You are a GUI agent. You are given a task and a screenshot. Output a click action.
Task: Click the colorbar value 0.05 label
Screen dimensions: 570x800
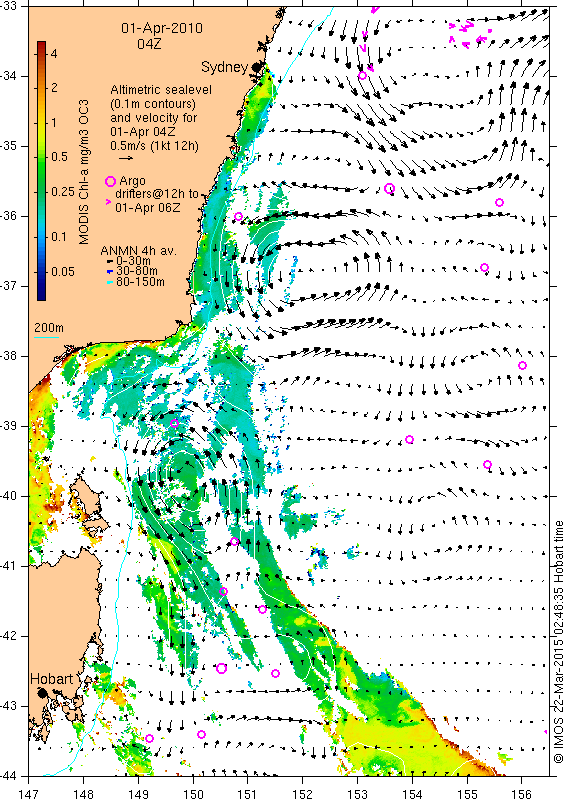click(62, 271)
